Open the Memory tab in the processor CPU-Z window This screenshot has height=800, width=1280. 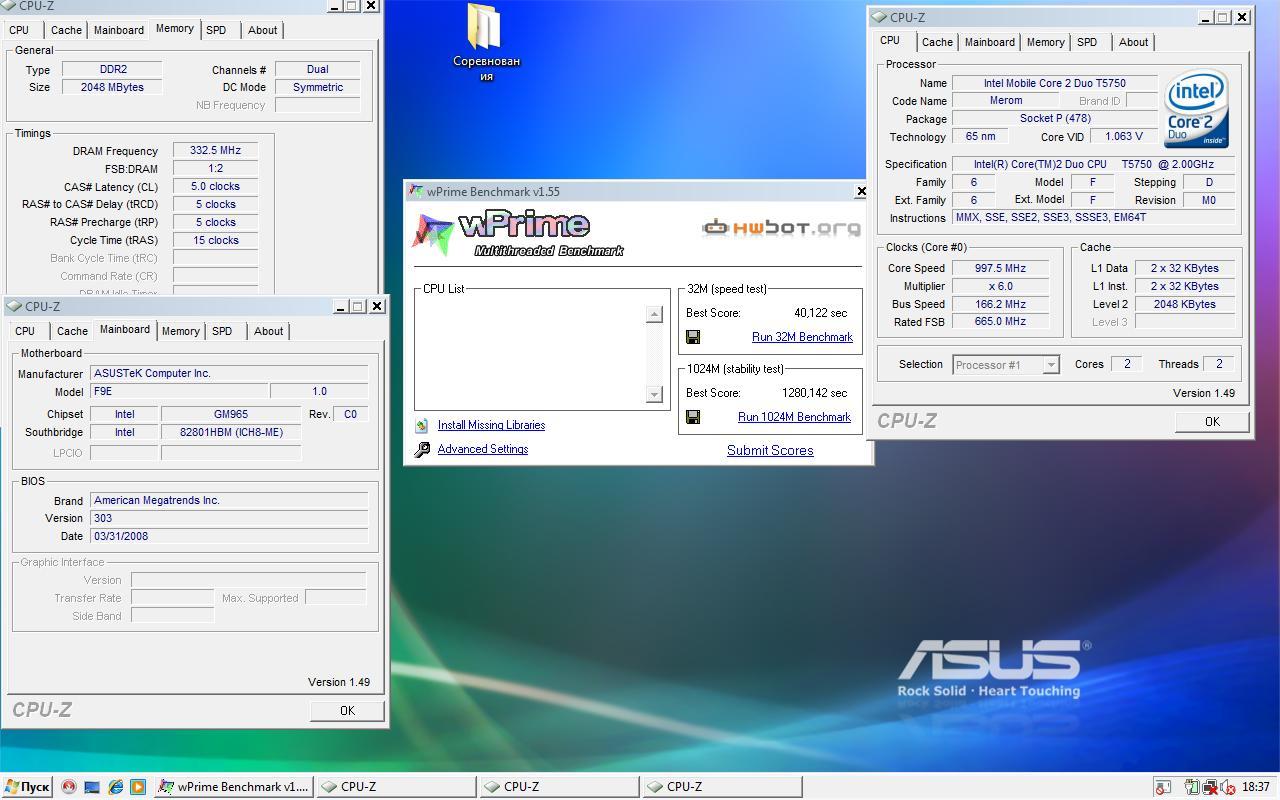click(1045, 42)
